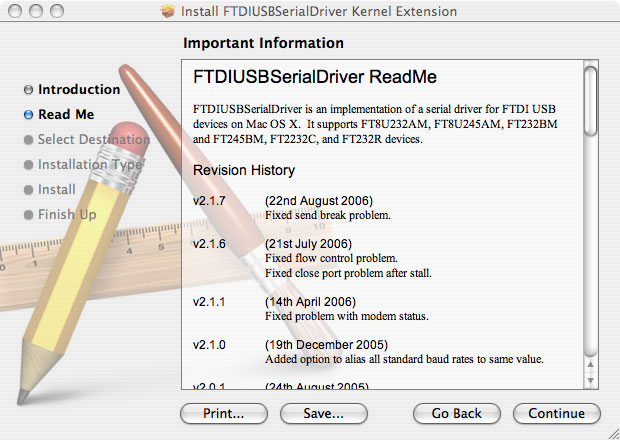The height and width of the screenshot is (440, 620).
Task: Click the scroll up arrow
Action: pyautogui.click(x=590, y=364)
